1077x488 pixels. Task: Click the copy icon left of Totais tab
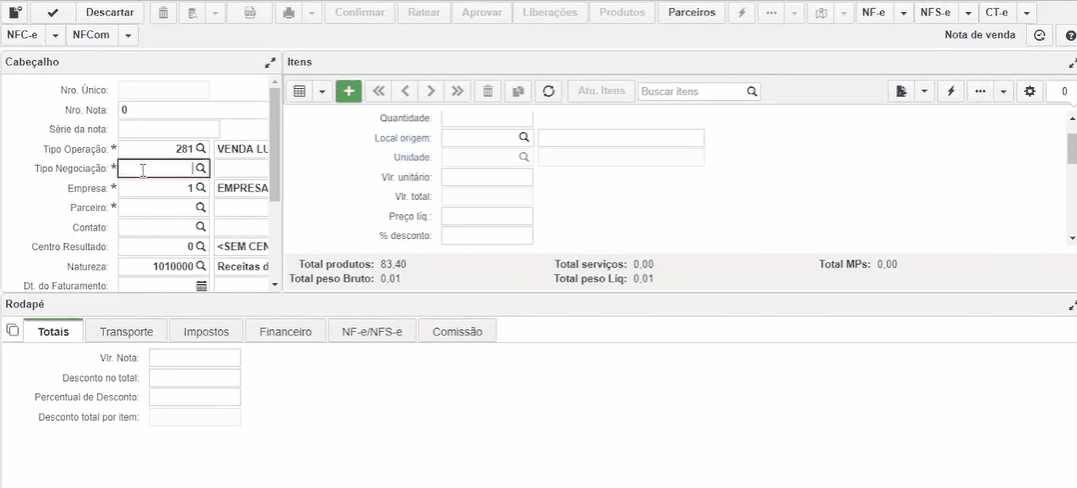coord(12,330)
